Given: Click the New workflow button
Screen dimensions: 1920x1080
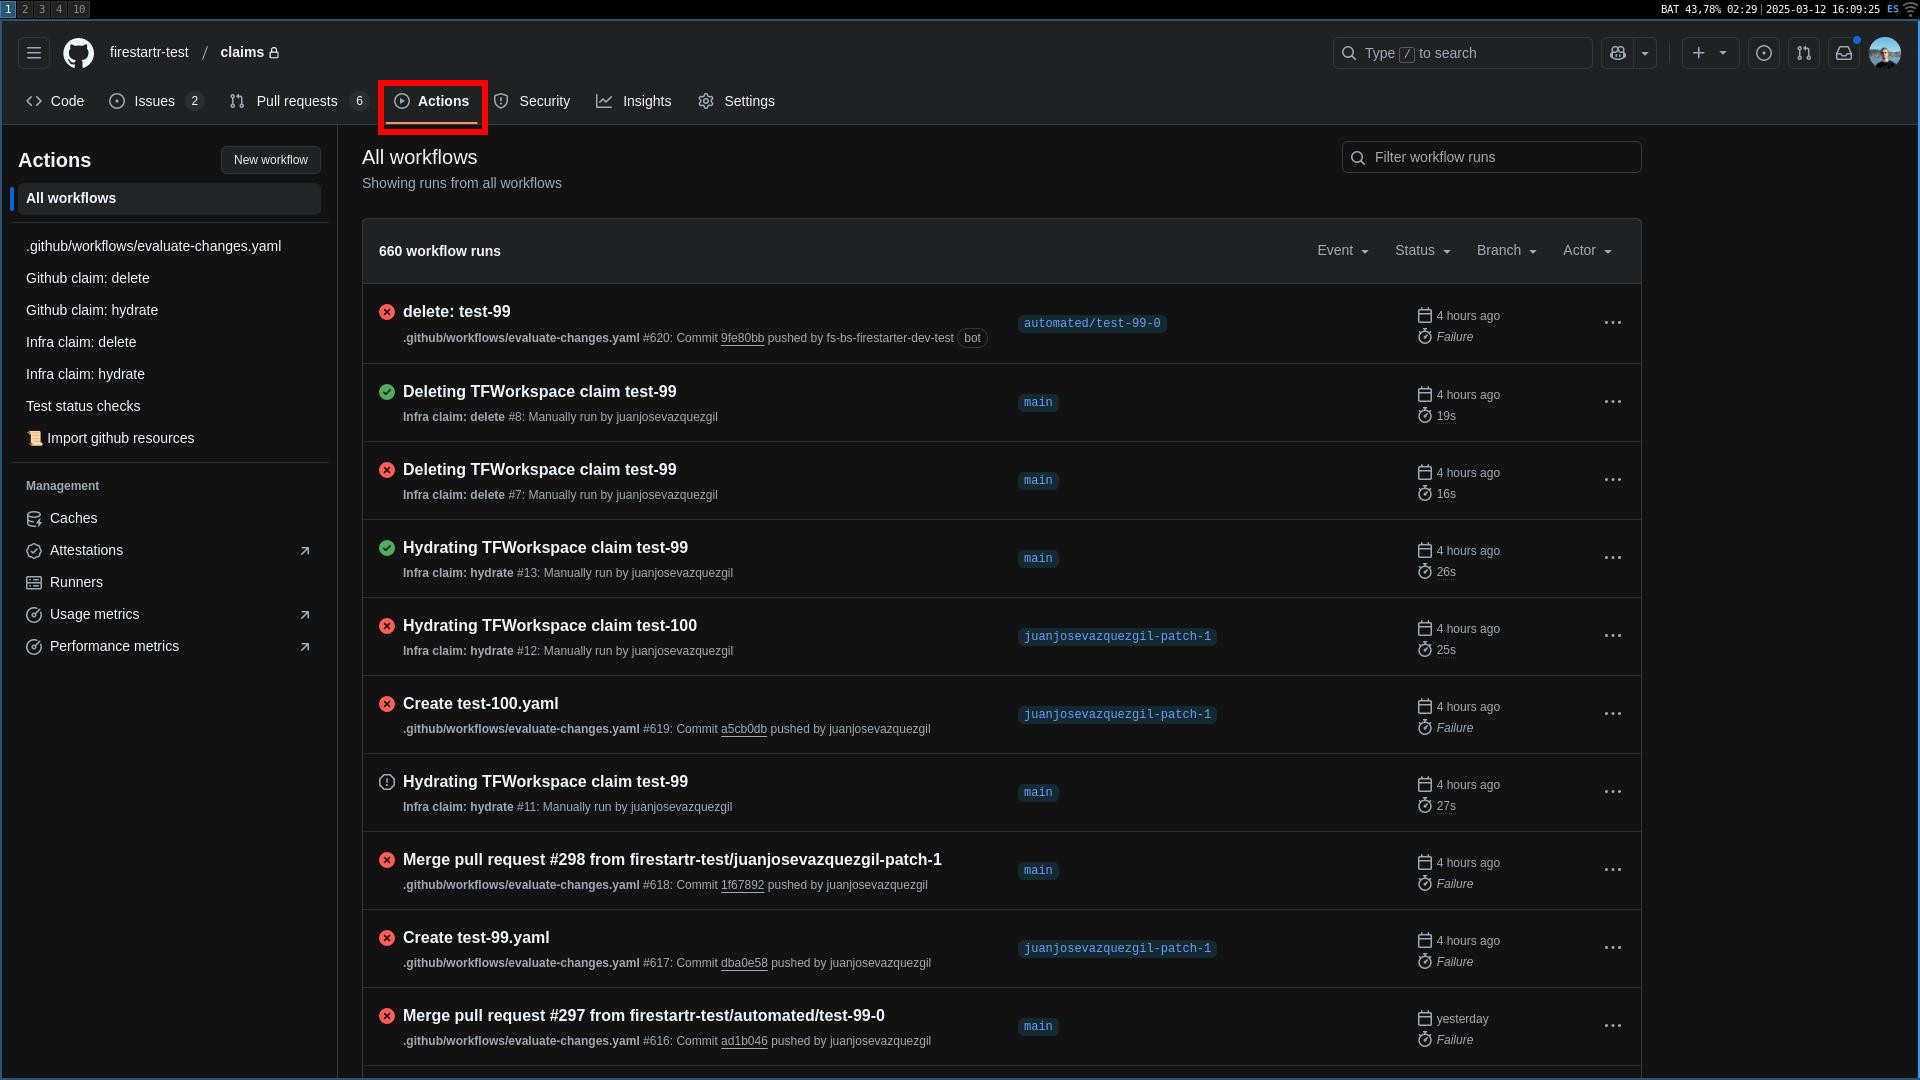Looking at the screenshot, I should [270, 159].
